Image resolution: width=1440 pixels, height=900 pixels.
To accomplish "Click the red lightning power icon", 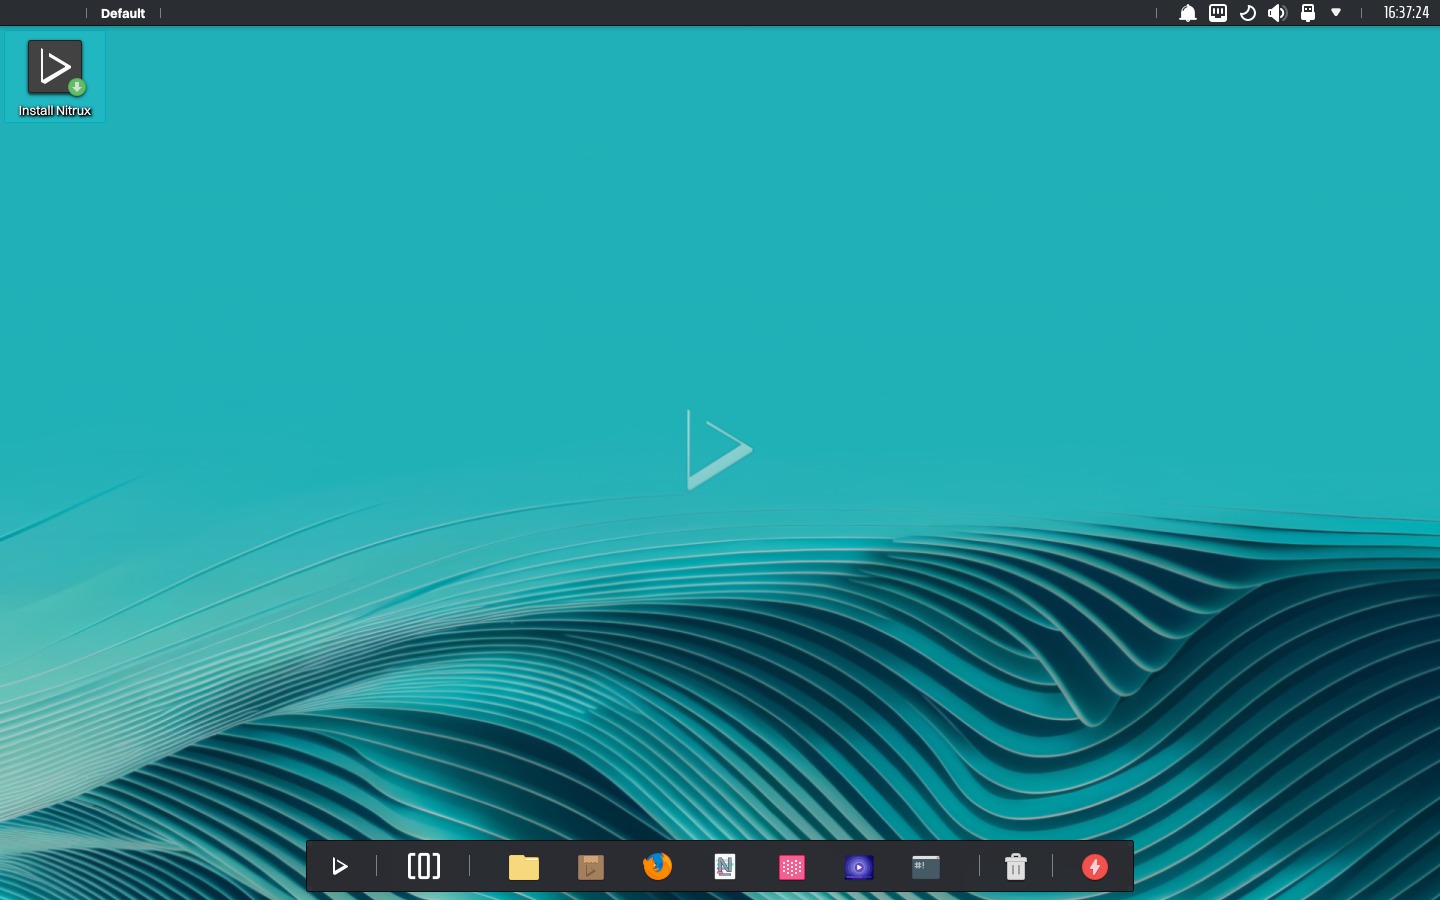I will 1095,867.
